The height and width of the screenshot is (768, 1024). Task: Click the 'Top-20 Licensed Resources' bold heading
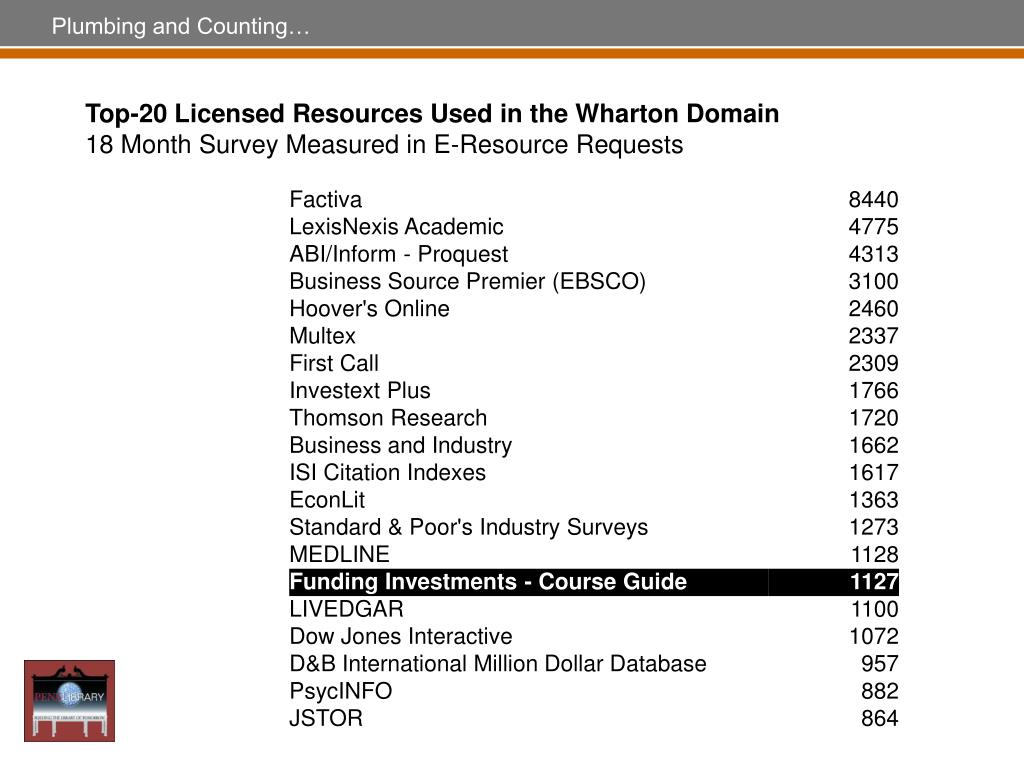(x=432, y=114)
